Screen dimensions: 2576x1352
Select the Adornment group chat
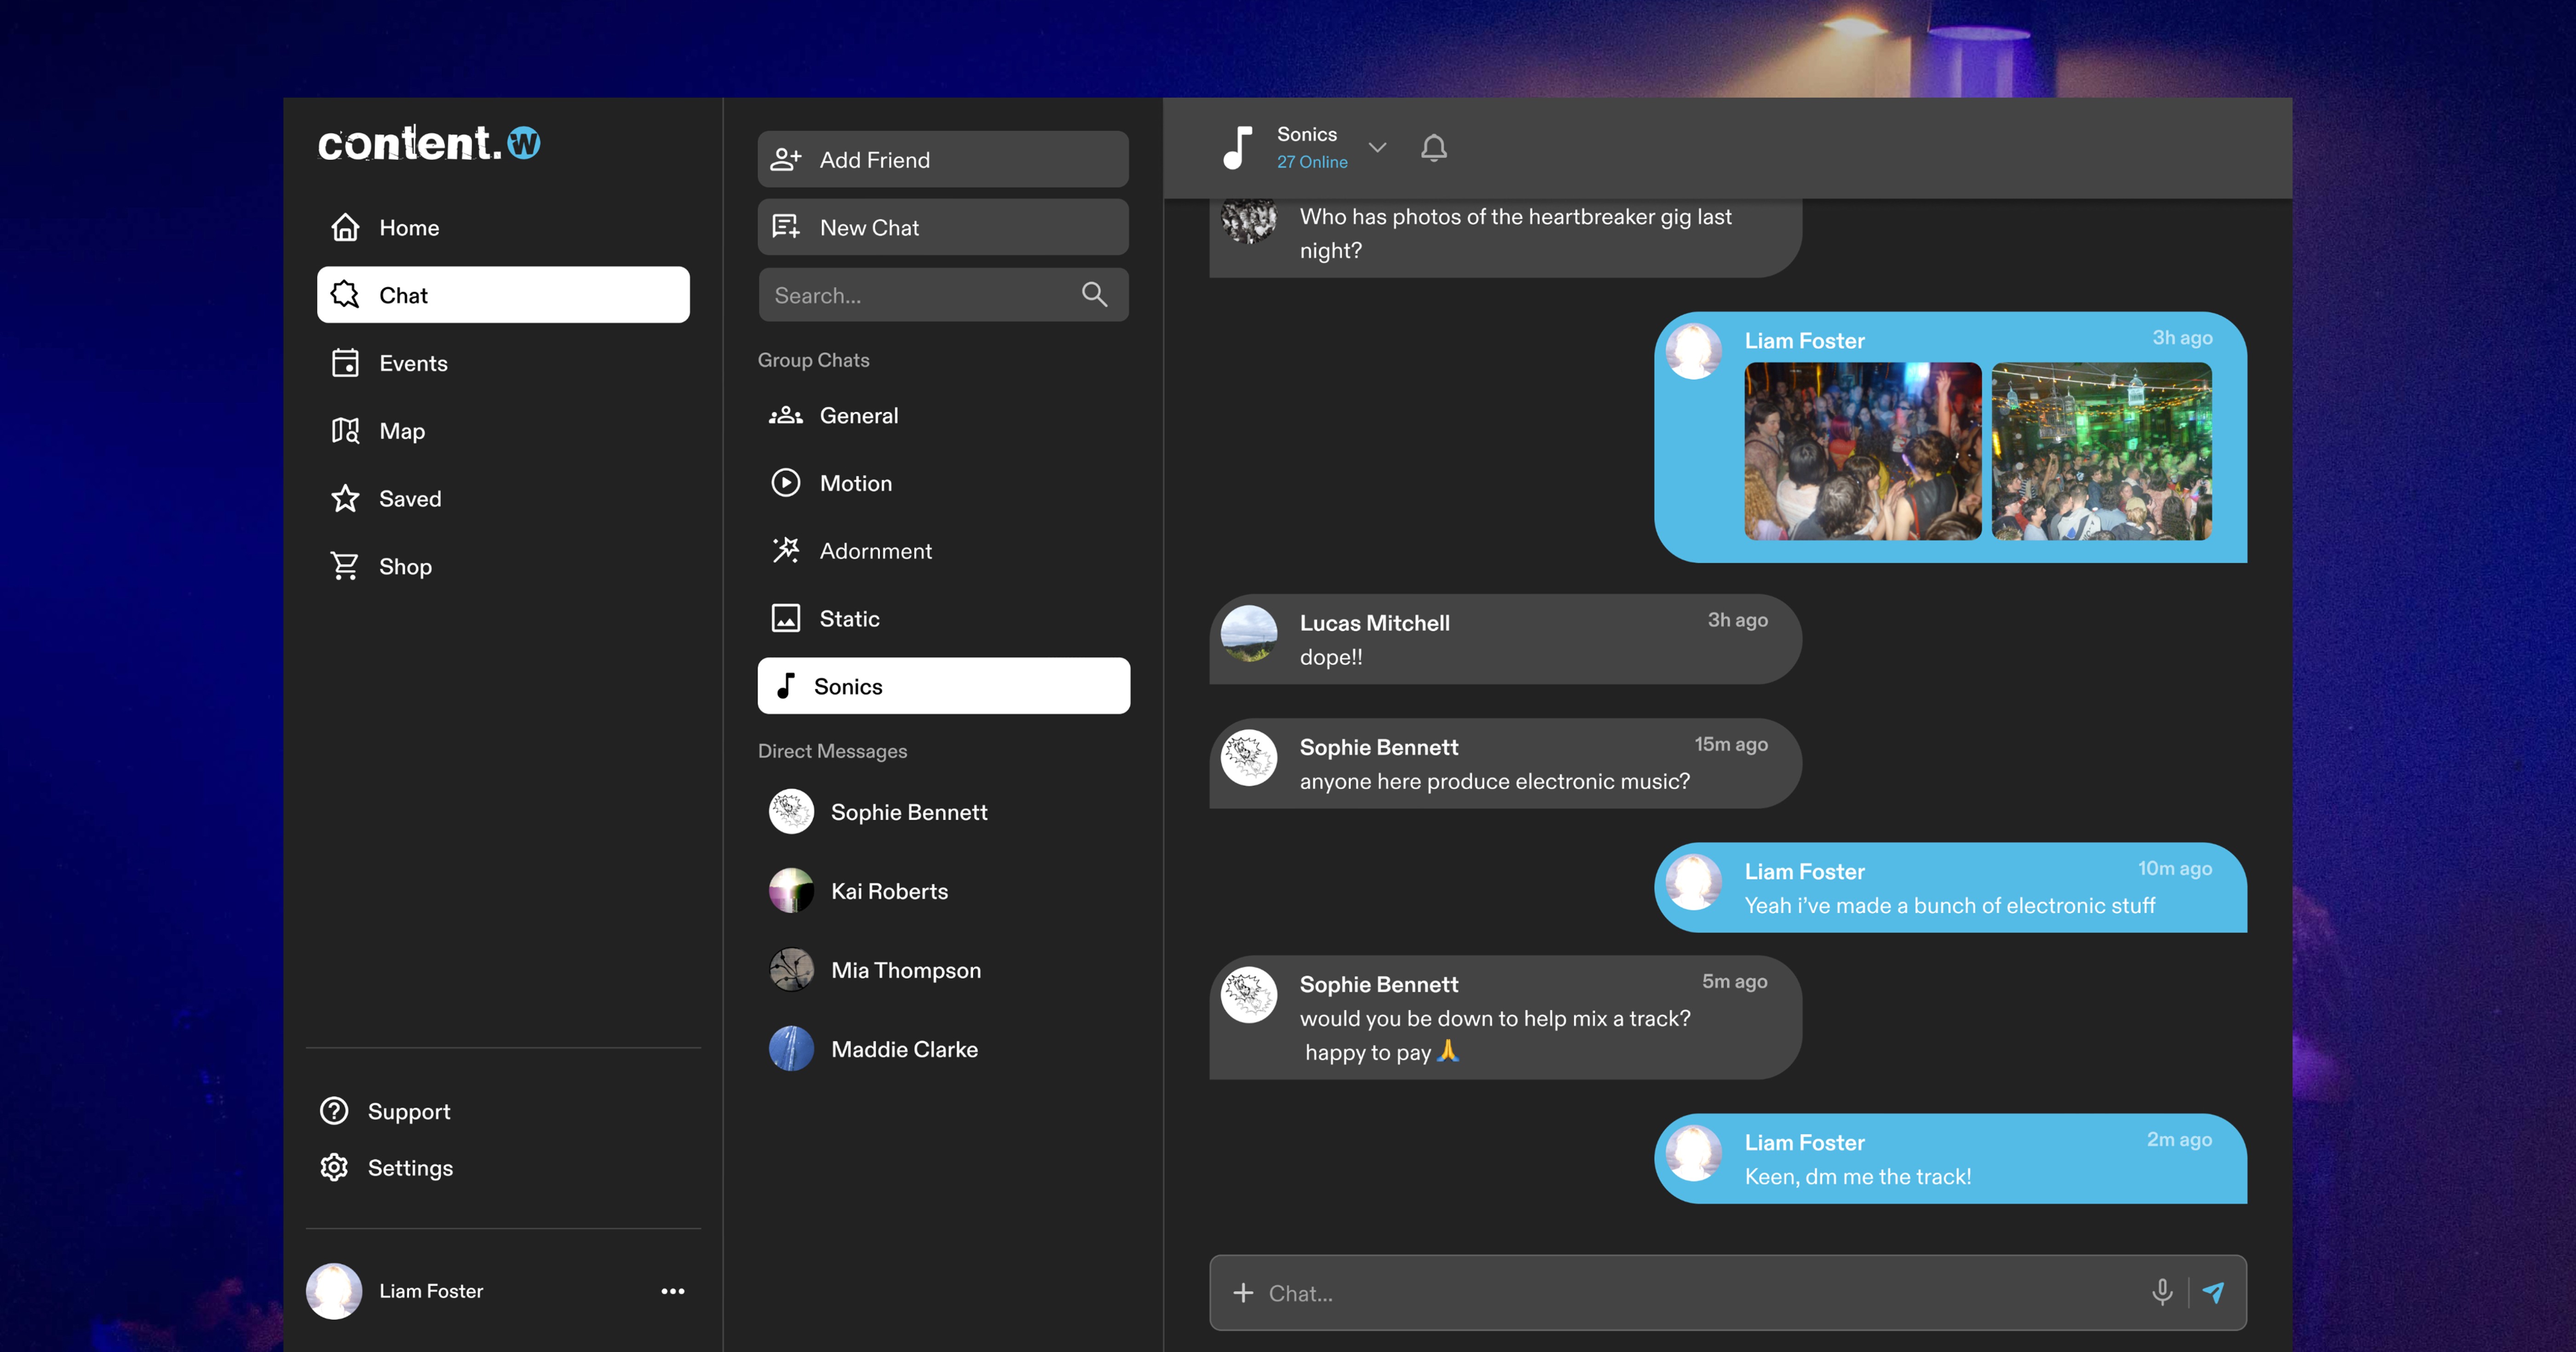875,551
